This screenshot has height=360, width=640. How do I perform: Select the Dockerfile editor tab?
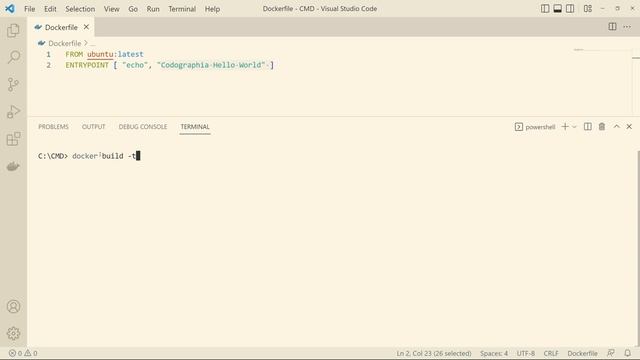(61, 27)
